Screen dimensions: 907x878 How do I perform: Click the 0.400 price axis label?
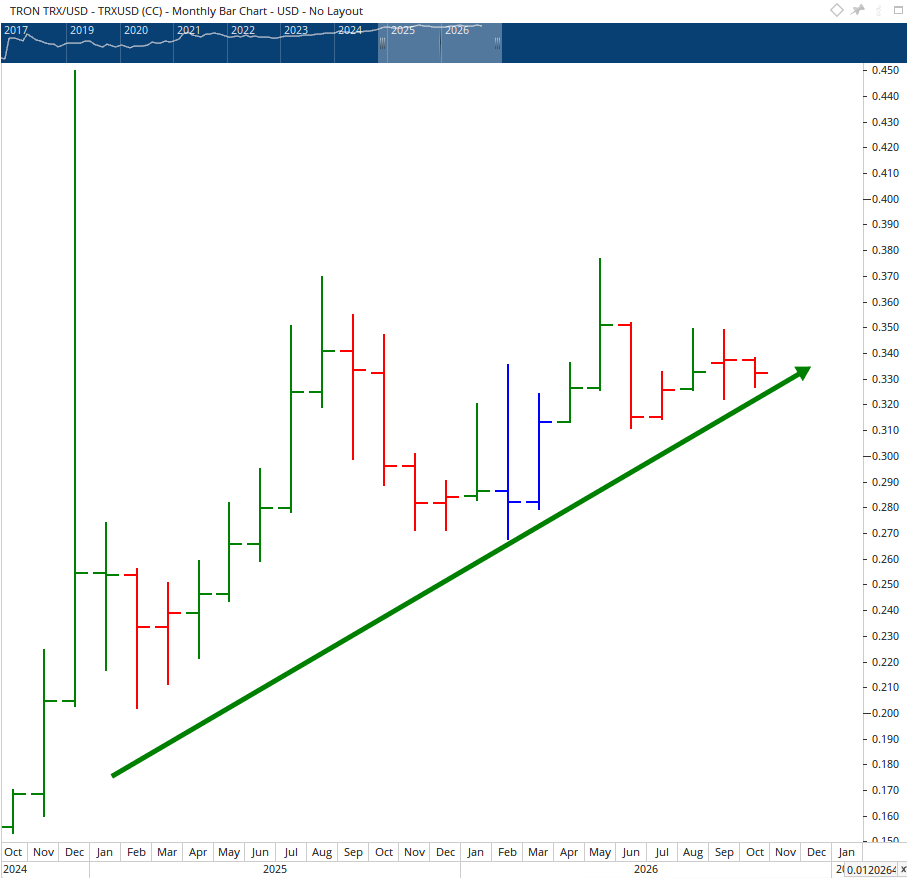tap(885, 199)
